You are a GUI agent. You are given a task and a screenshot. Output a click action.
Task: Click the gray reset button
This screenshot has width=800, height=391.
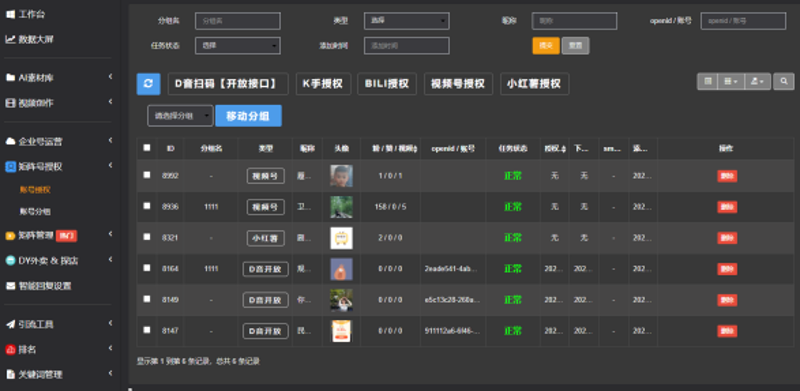[576, 45]
